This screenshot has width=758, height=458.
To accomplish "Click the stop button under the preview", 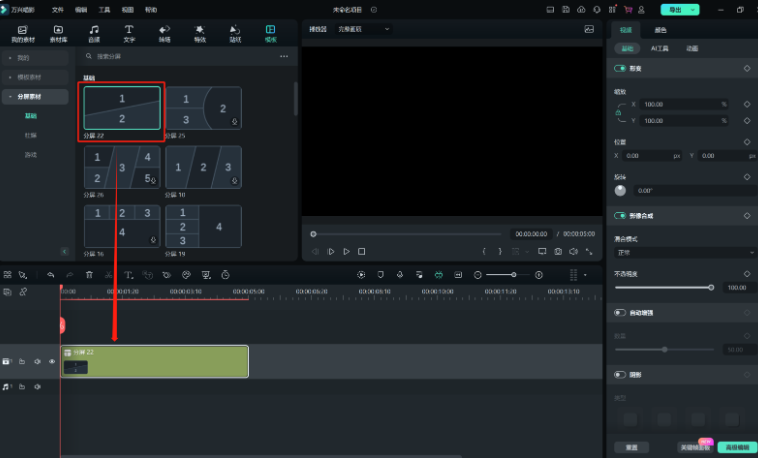I will point(362,251).
